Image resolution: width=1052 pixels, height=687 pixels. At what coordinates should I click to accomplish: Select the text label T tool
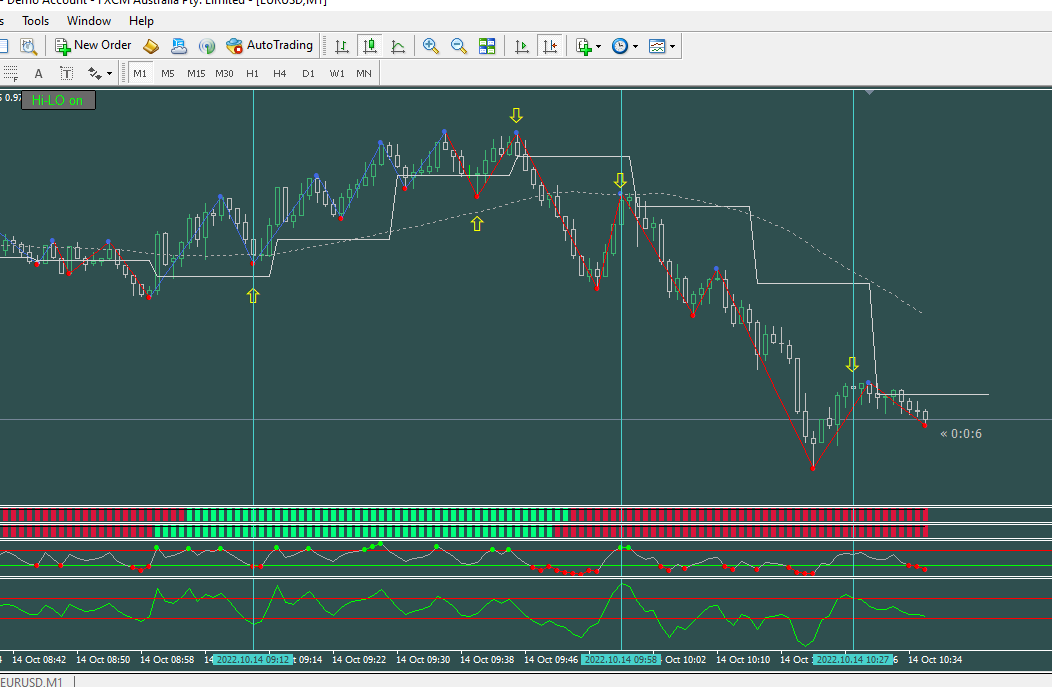(x=66, y=73)
